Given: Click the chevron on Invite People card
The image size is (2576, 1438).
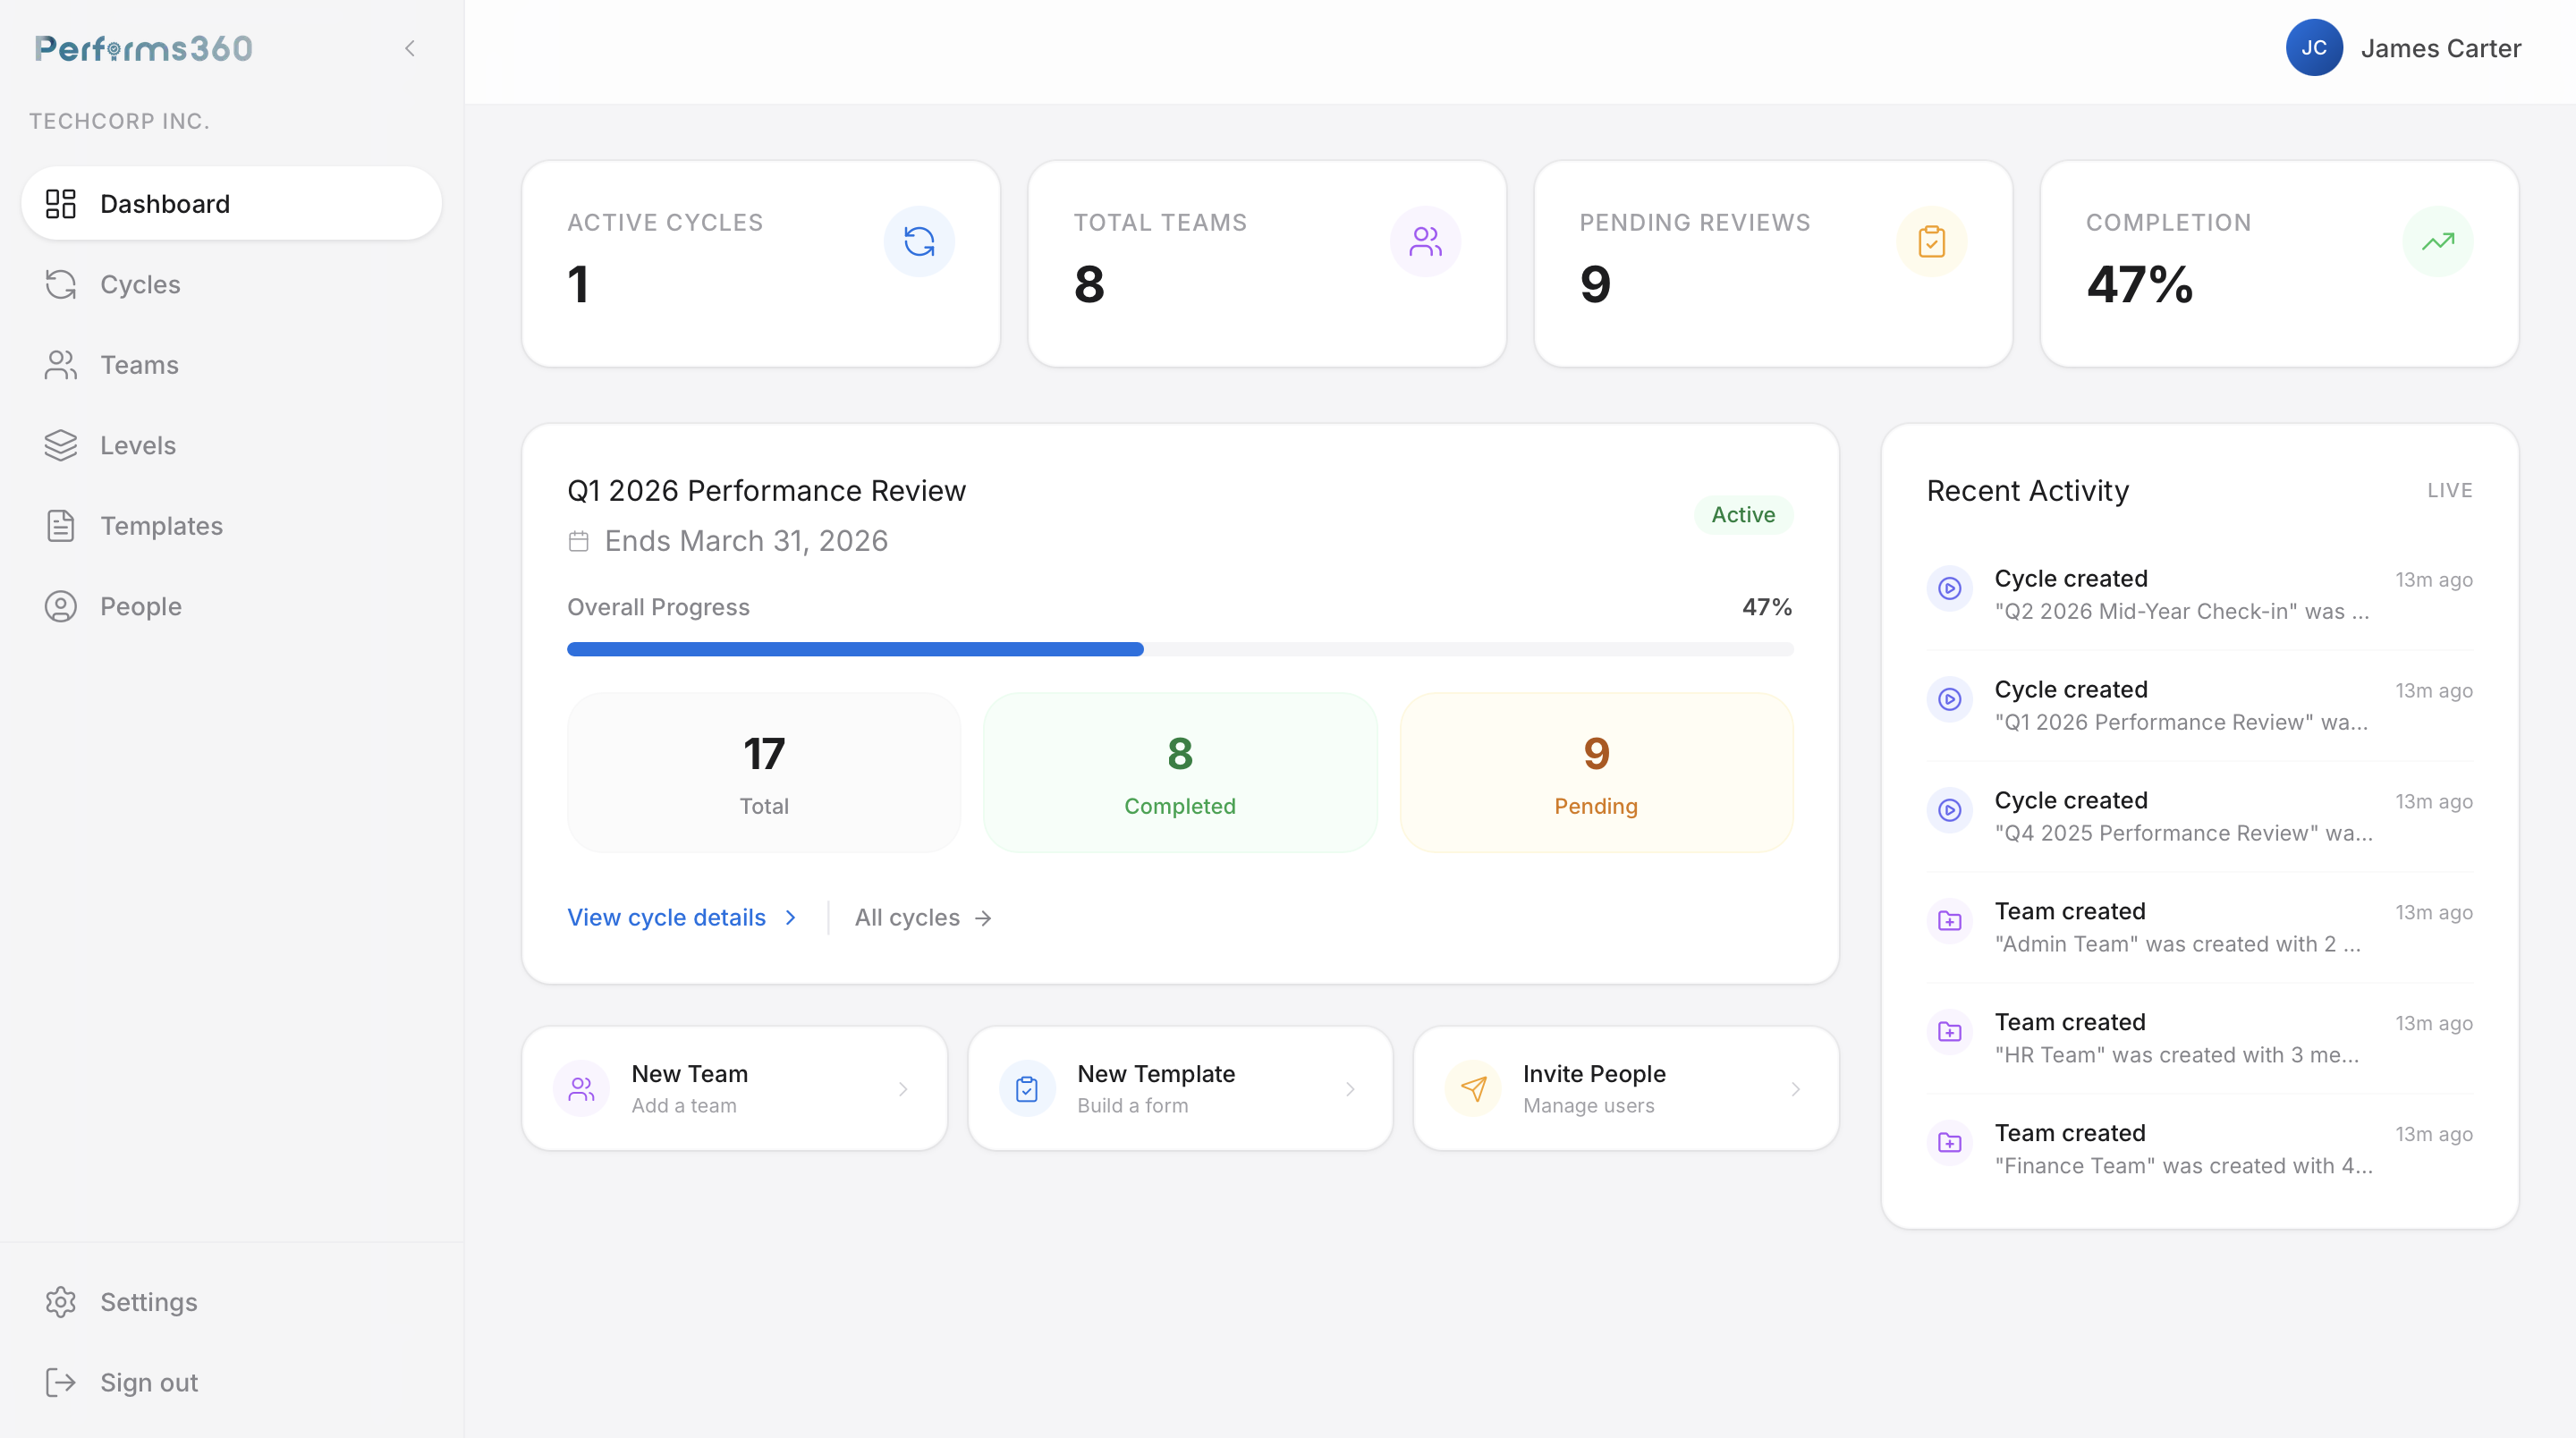Looking at the screenshot, I should (1795, 1089).
